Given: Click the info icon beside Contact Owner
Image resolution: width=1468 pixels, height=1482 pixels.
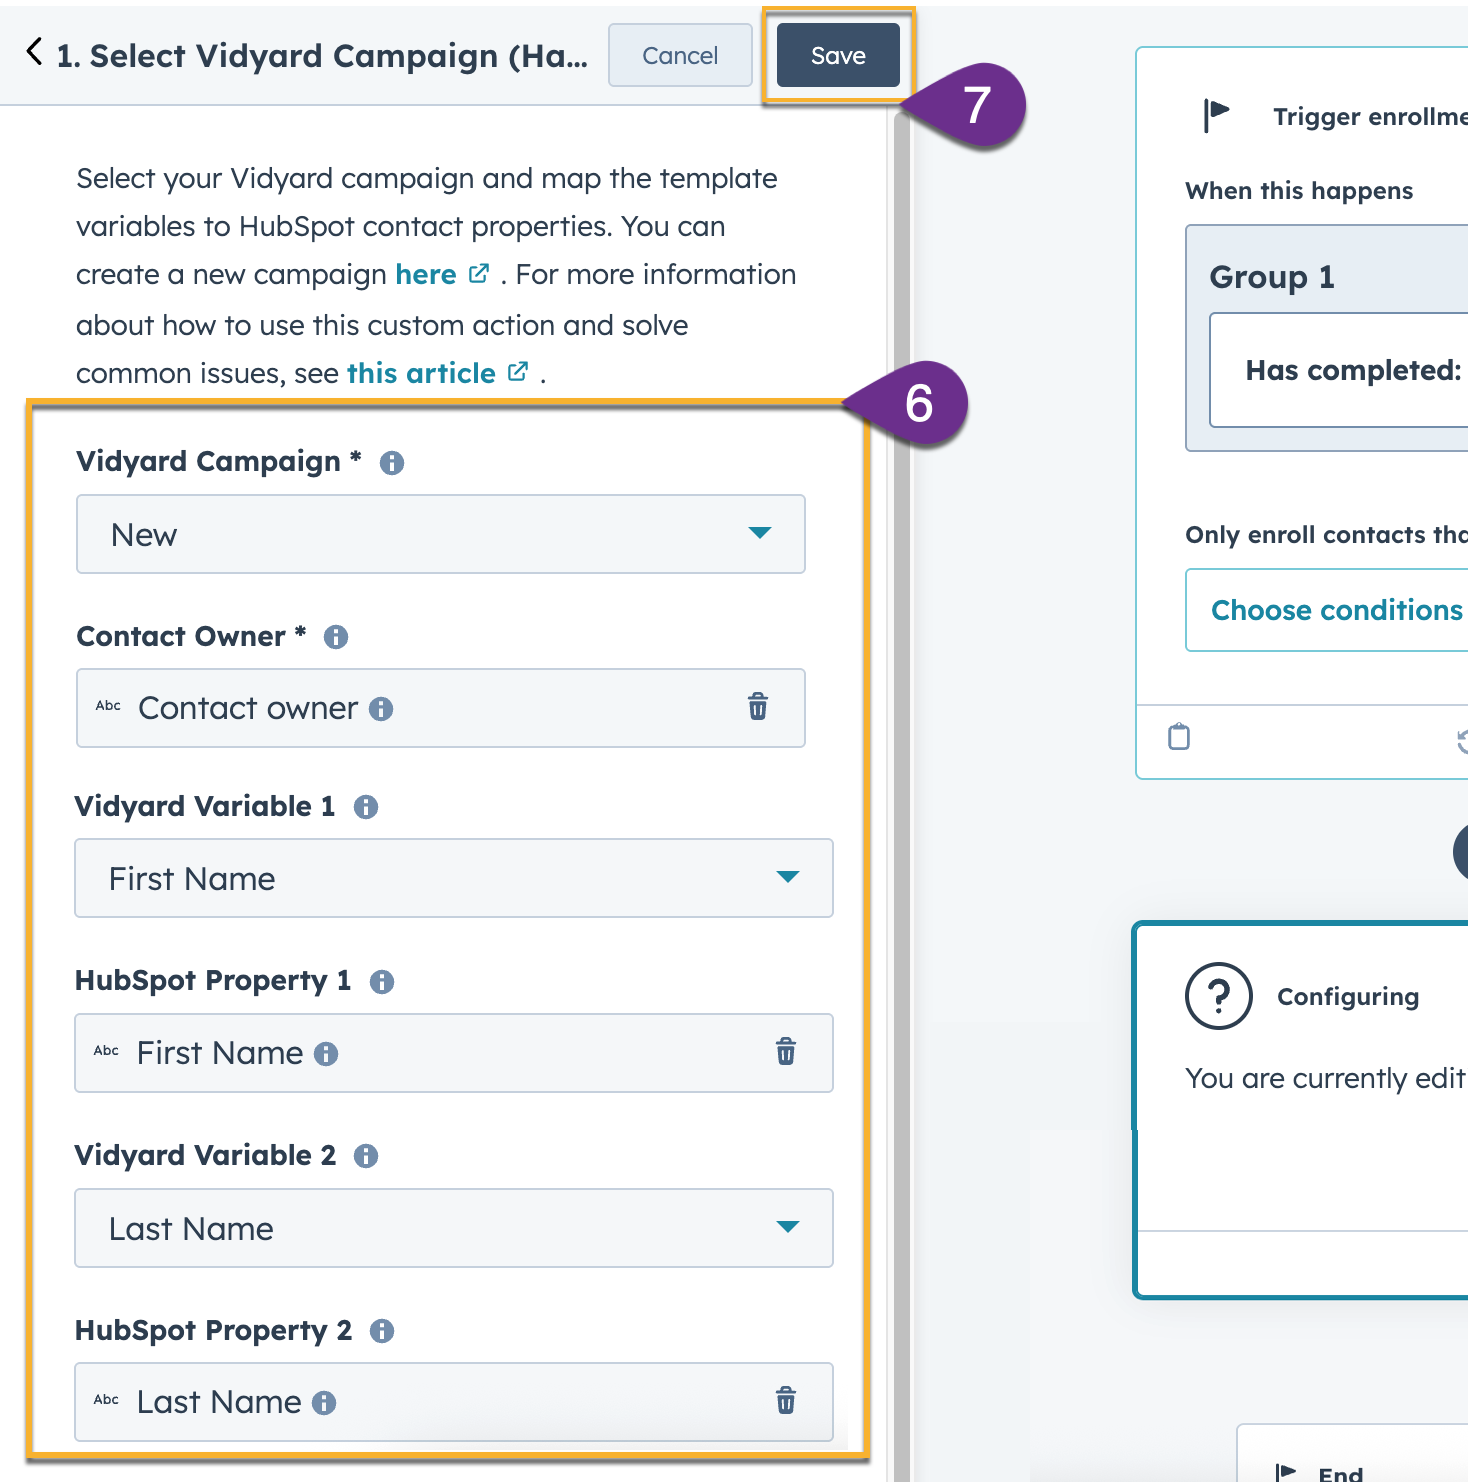Looking at the screenshot, I should point(335,637).
